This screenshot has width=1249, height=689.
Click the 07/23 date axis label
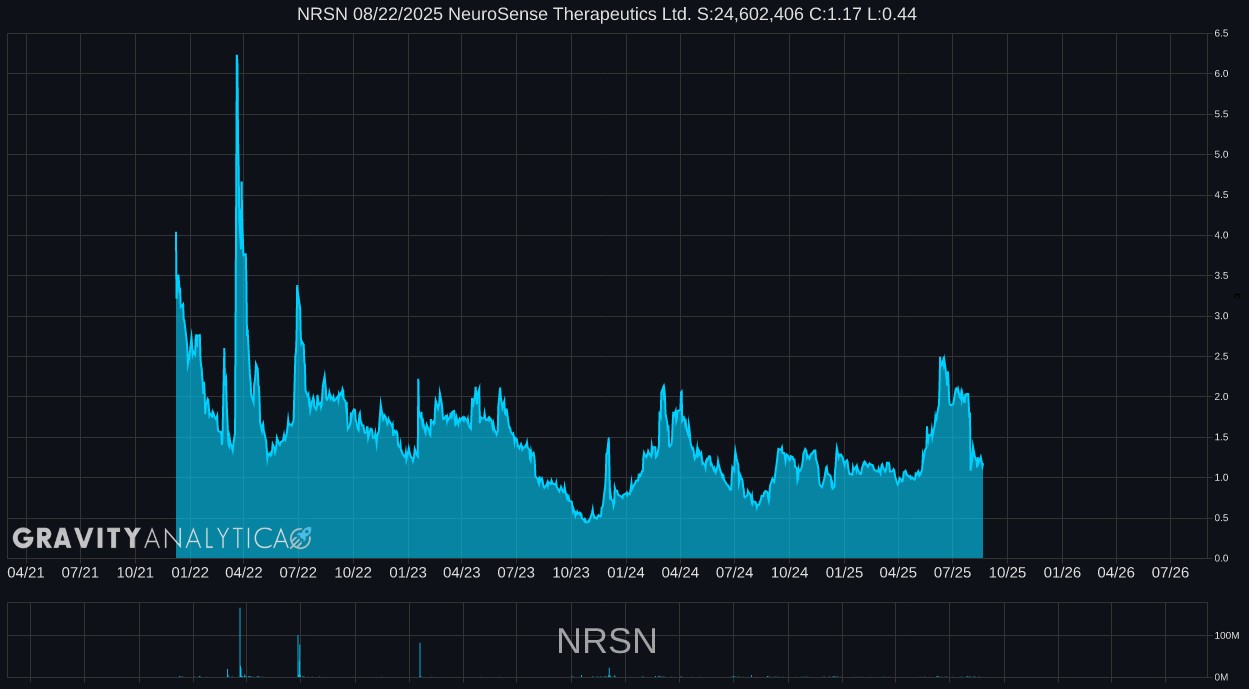(x=516, y=572)
